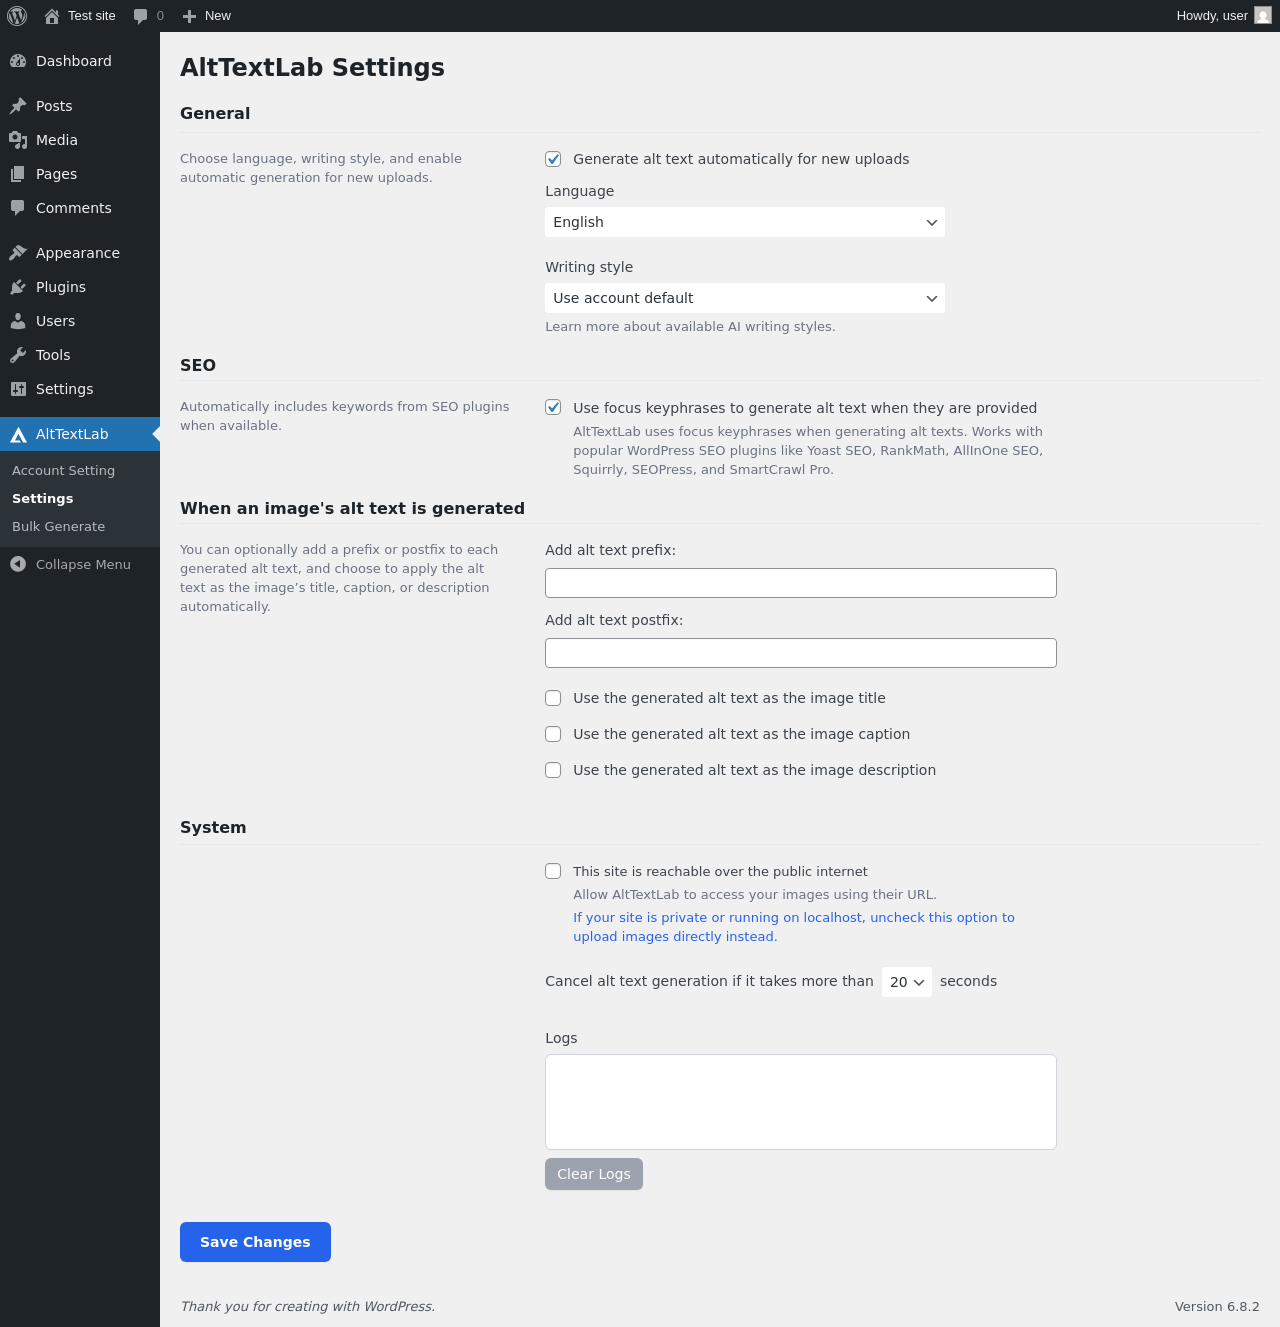Image resolution: width=1280 pixels, height=1327 pixels.
Task: Click the alt text prefix input field
Action: 801,583
